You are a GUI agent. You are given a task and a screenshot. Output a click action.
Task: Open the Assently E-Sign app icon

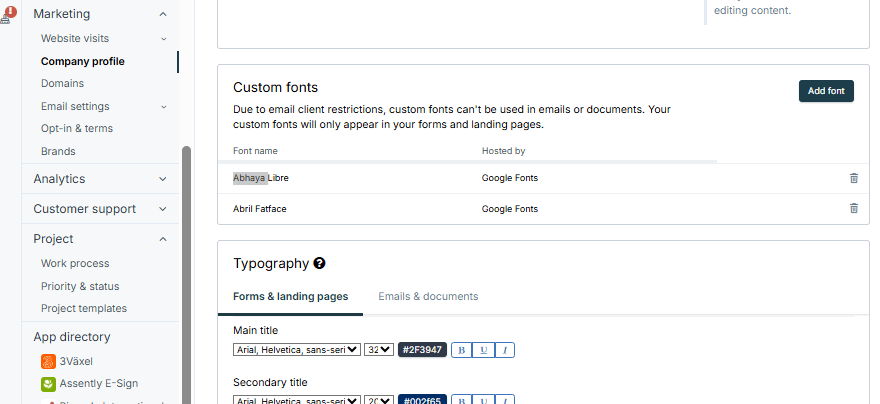coord(48,384)
